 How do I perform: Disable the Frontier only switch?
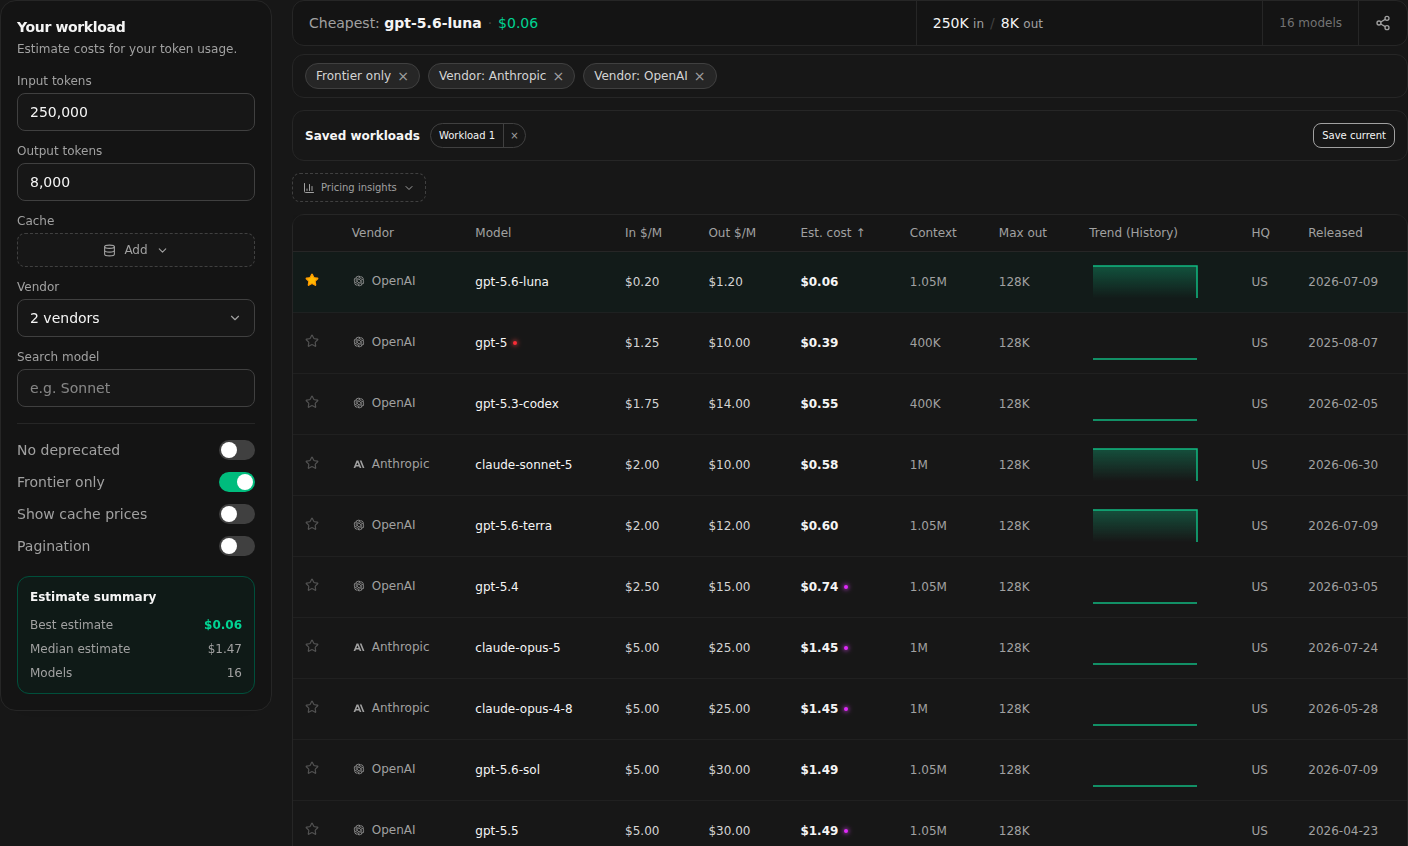[237, 482]
